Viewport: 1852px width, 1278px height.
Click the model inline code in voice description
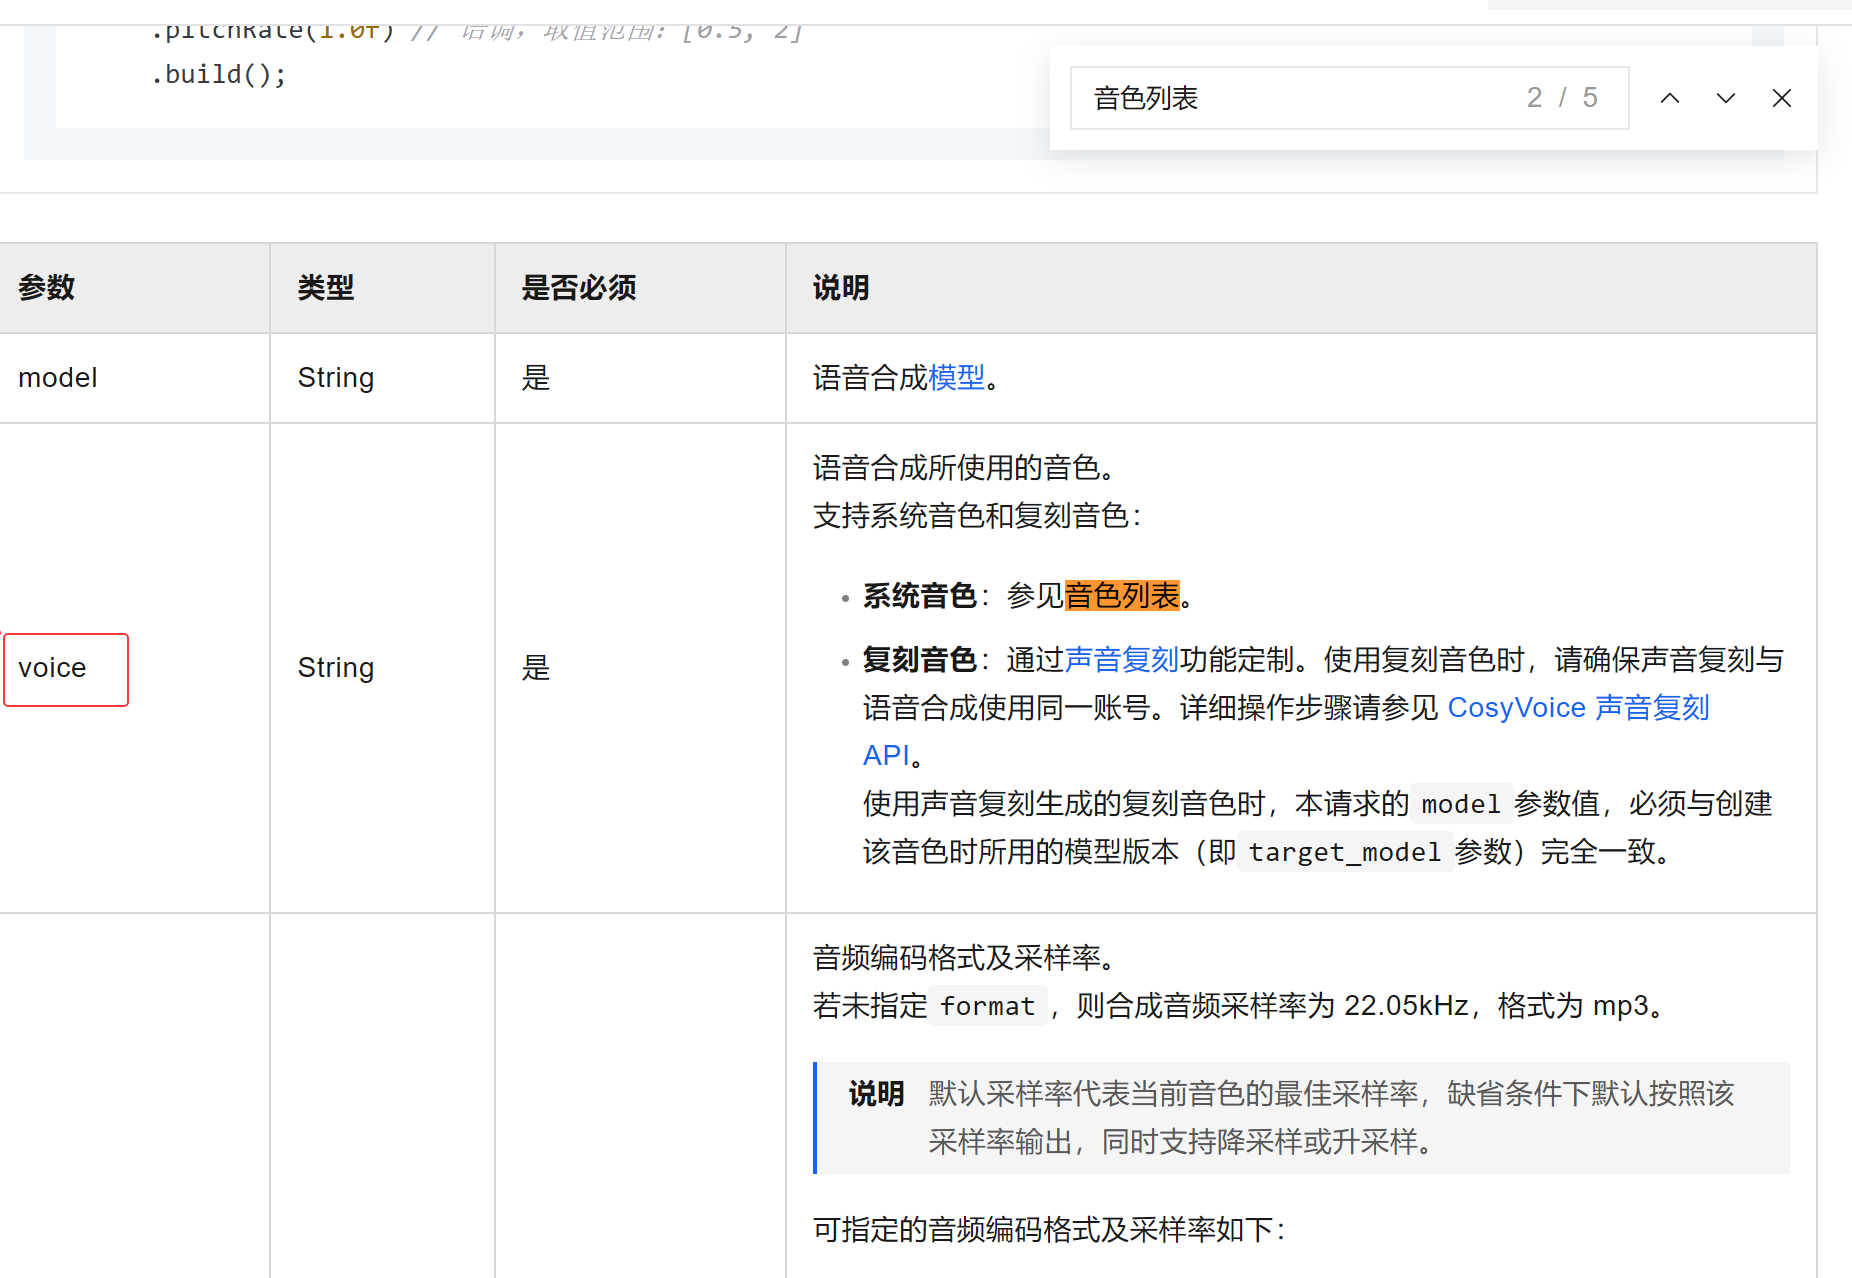click(1461, 804)
